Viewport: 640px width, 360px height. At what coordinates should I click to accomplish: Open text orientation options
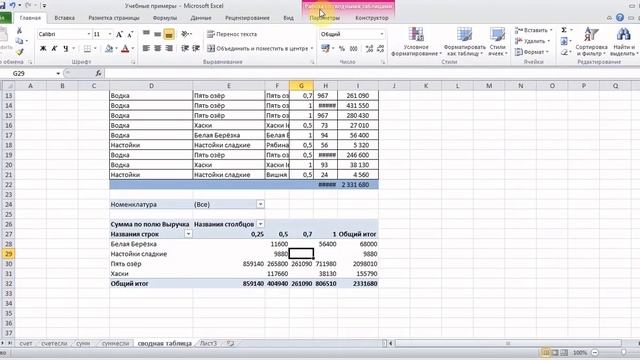[185, 34]
